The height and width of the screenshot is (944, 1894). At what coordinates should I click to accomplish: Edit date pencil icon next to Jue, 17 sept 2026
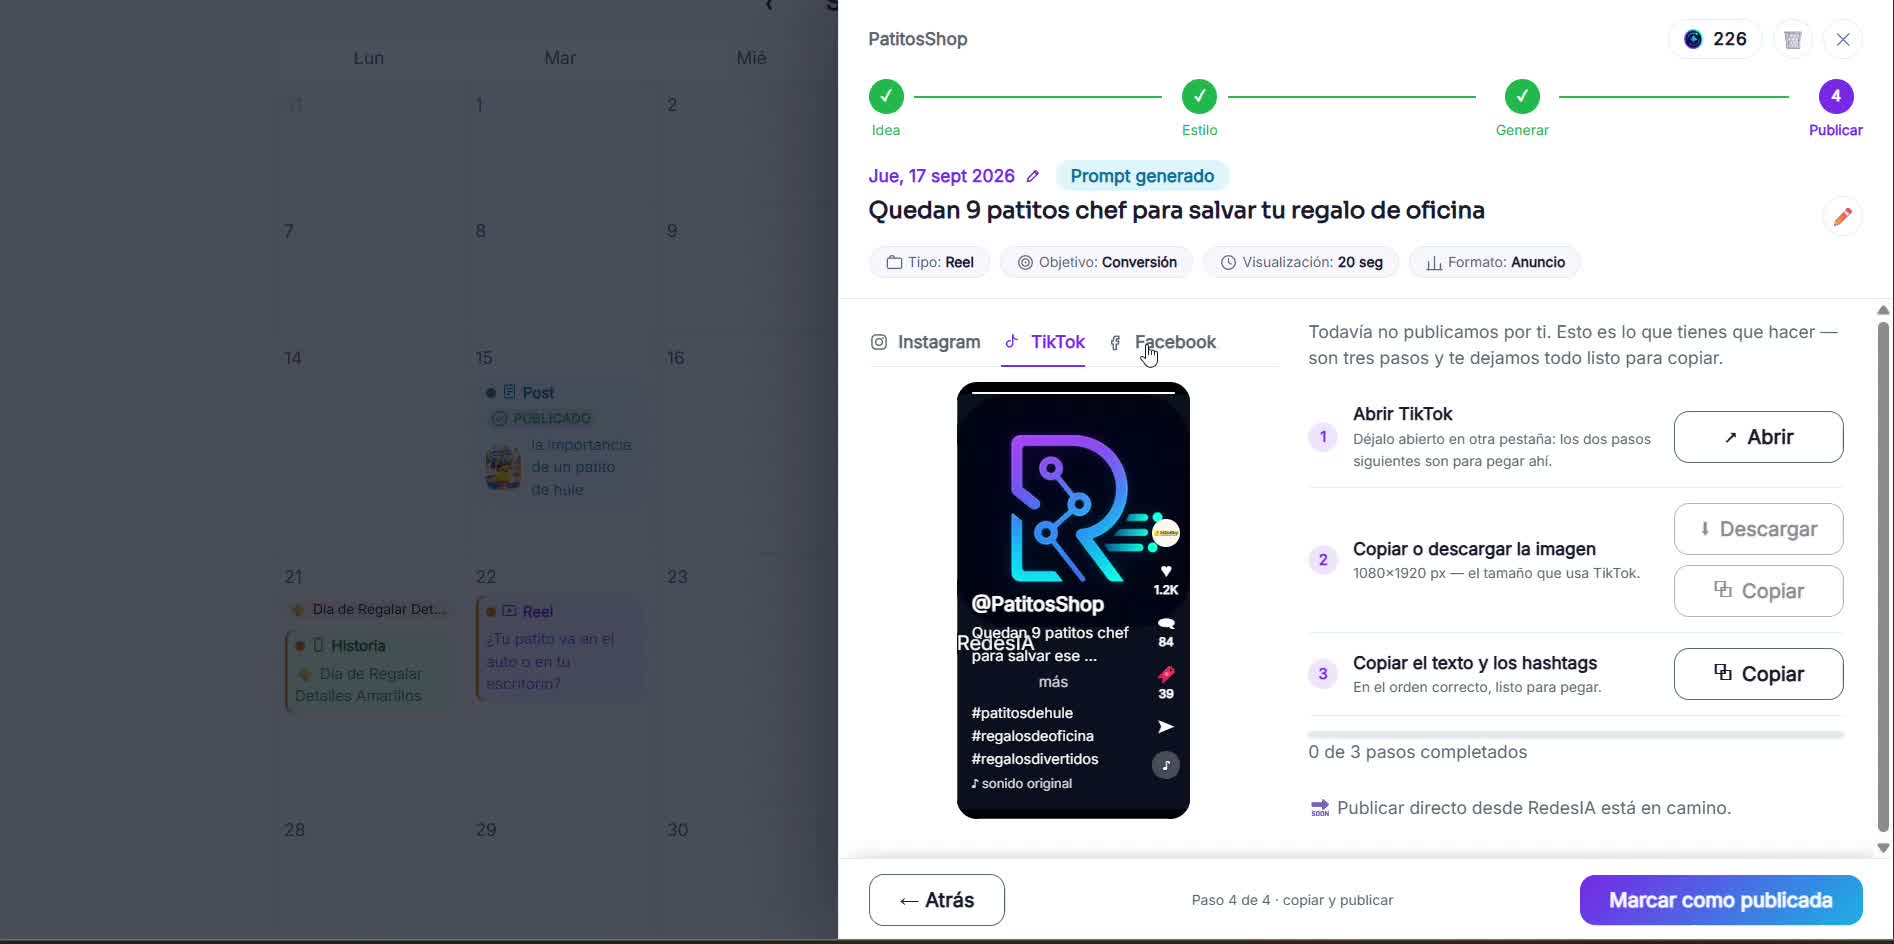point(1033,176)
